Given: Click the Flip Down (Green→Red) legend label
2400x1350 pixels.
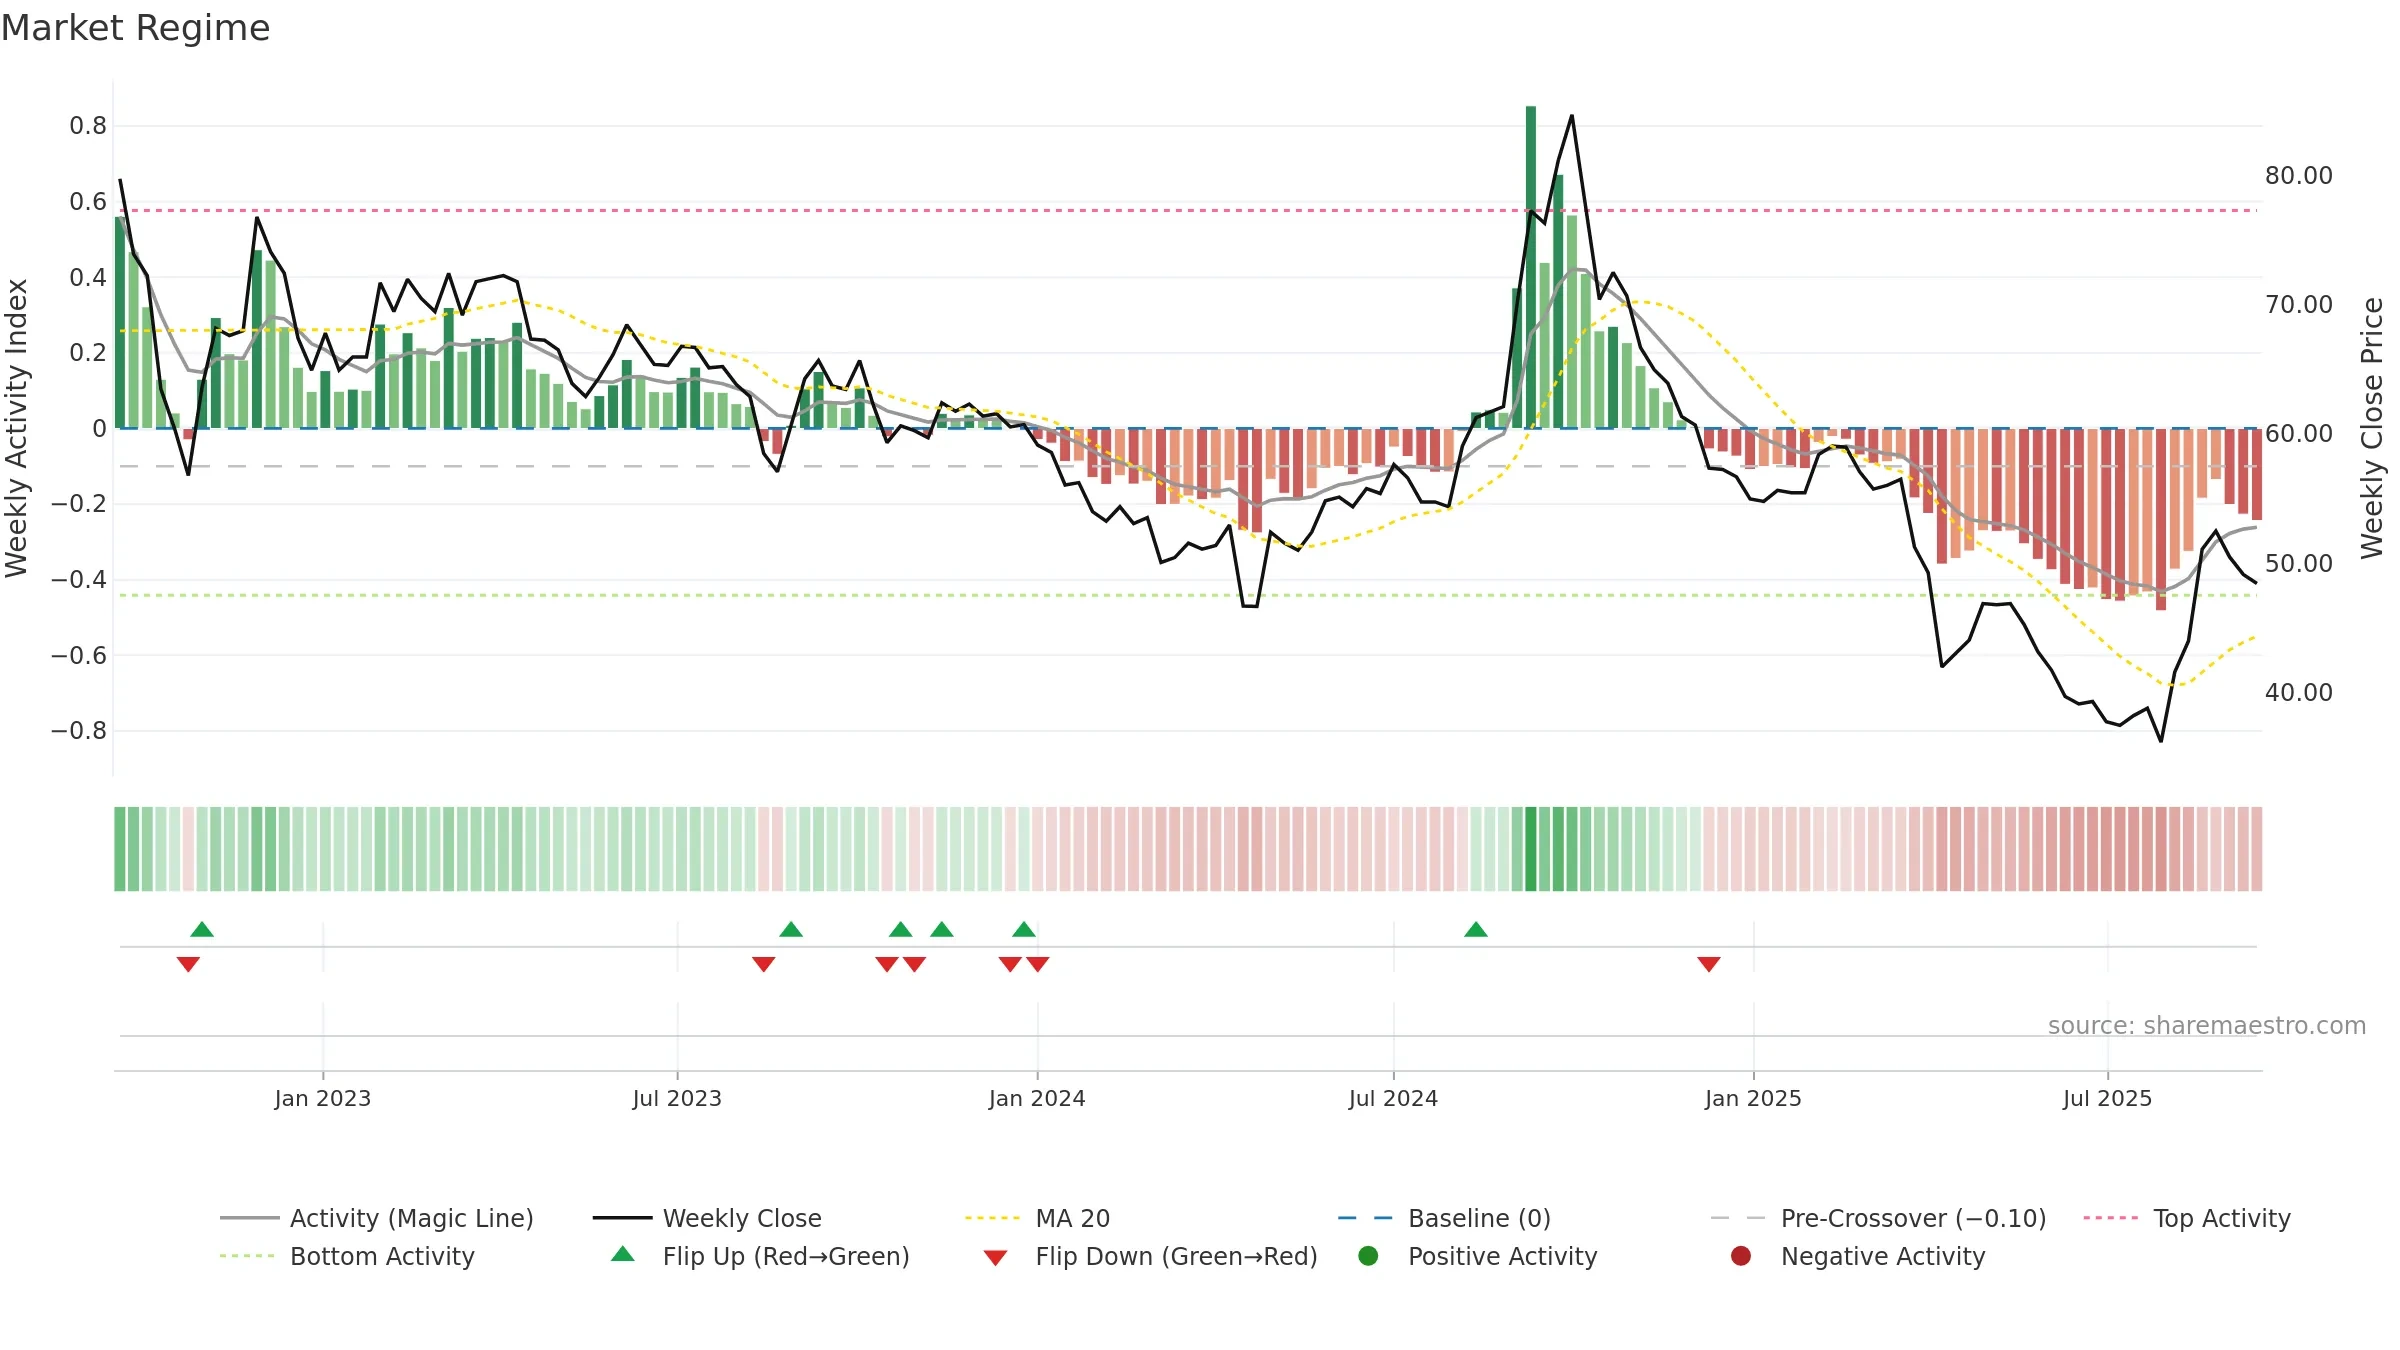Looking at the screenshot, I should pos(1176,1256).
